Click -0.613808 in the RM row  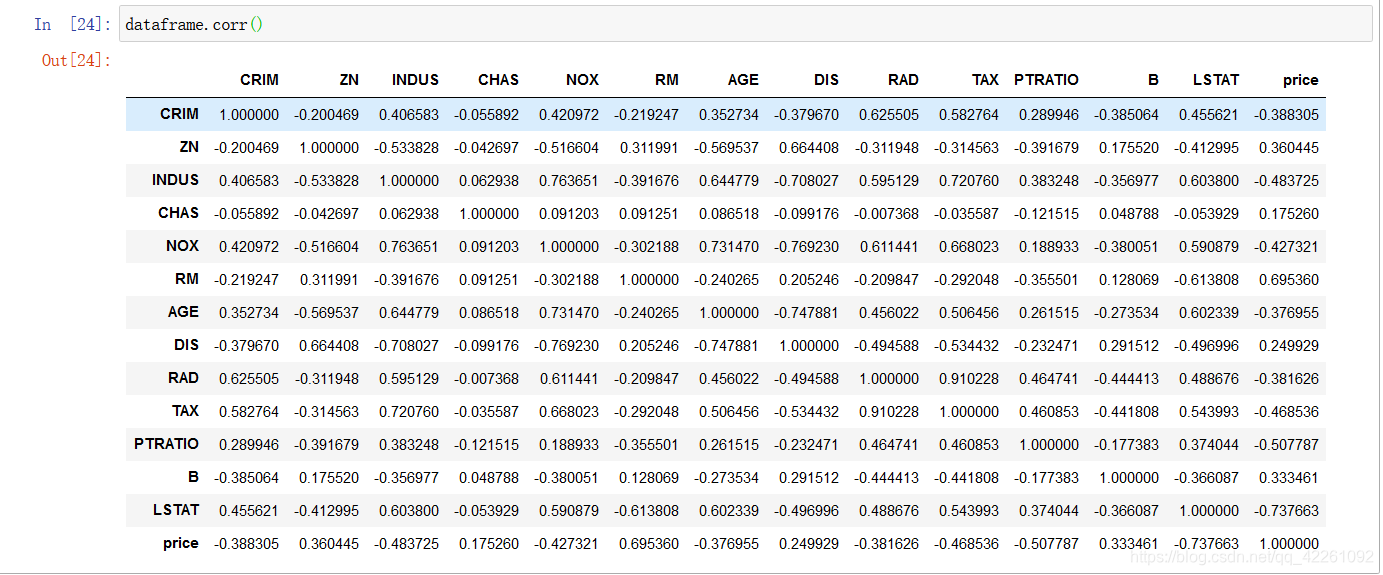(x=1206, y=280)
